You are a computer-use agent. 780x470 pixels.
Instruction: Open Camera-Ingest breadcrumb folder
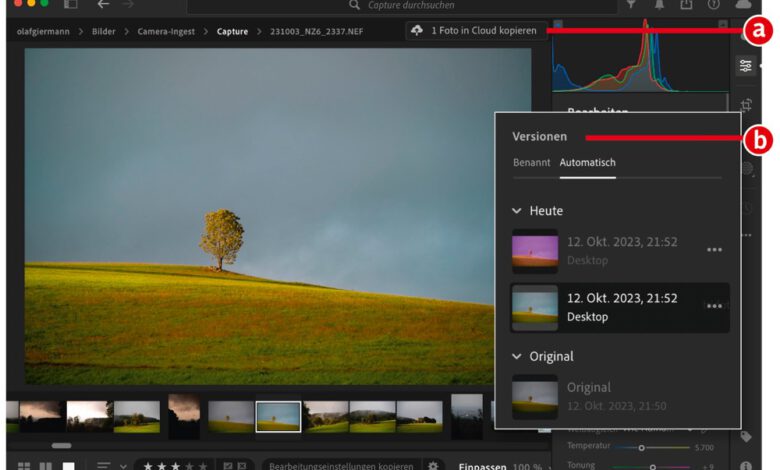pos(166,31)
